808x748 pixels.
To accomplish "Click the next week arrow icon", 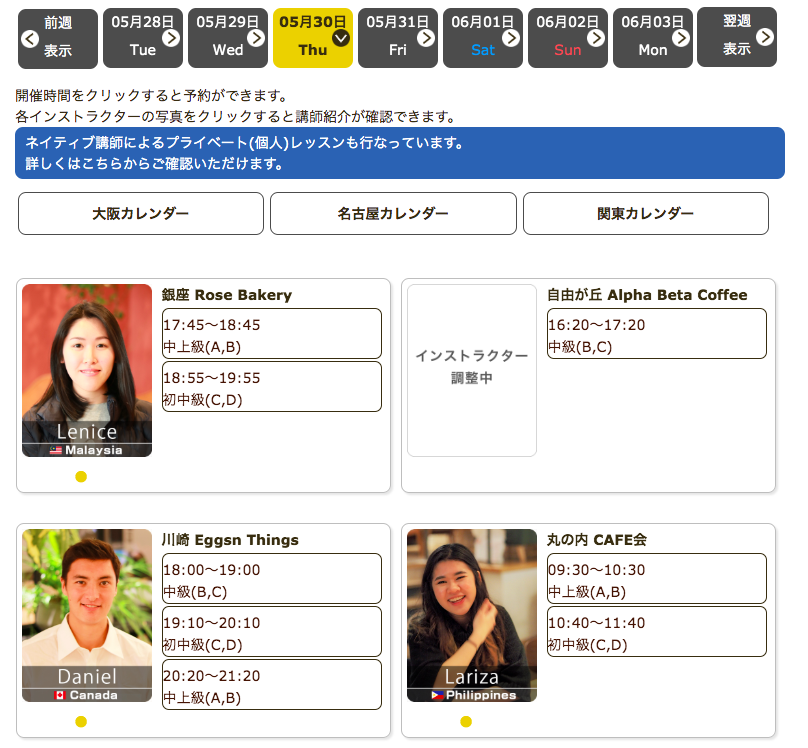I will tap(765, 37).
